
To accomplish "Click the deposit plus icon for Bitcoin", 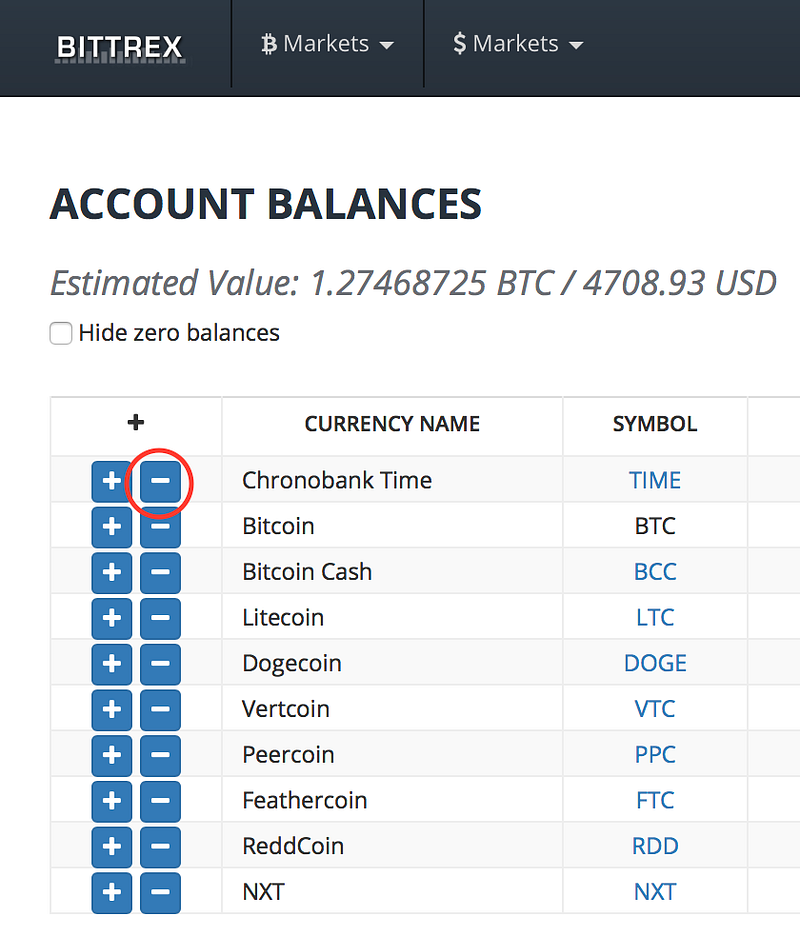I will coord(112,527).
